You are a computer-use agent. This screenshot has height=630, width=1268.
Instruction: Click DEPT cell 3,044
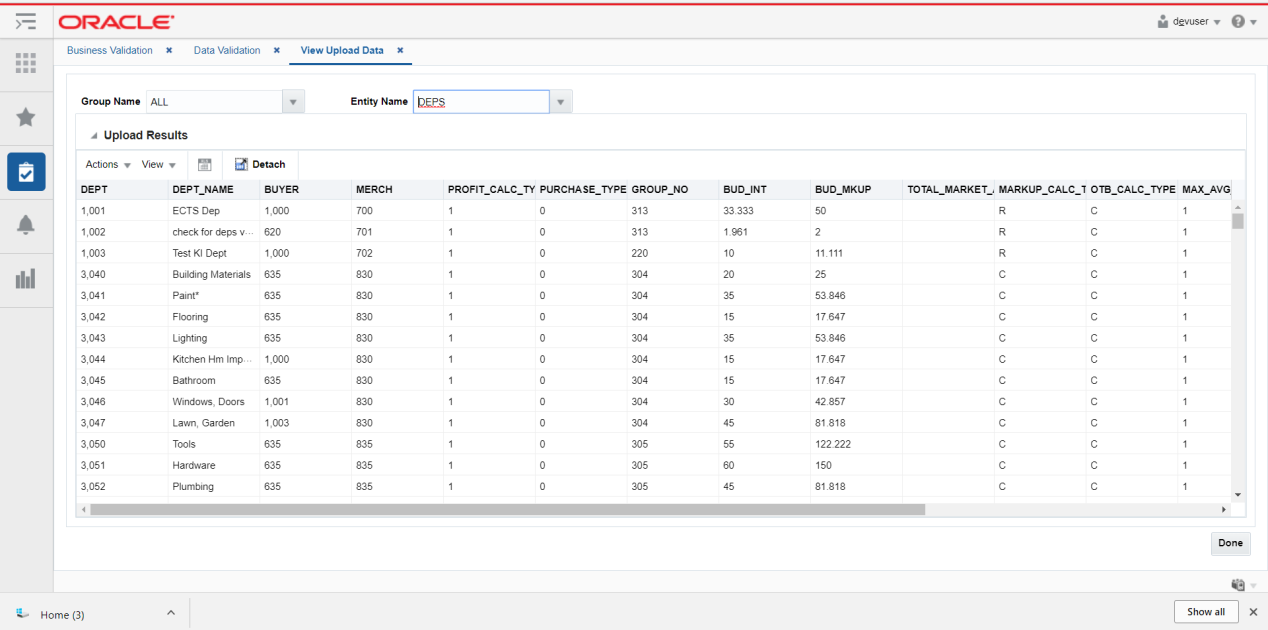(x=93, y=360)
